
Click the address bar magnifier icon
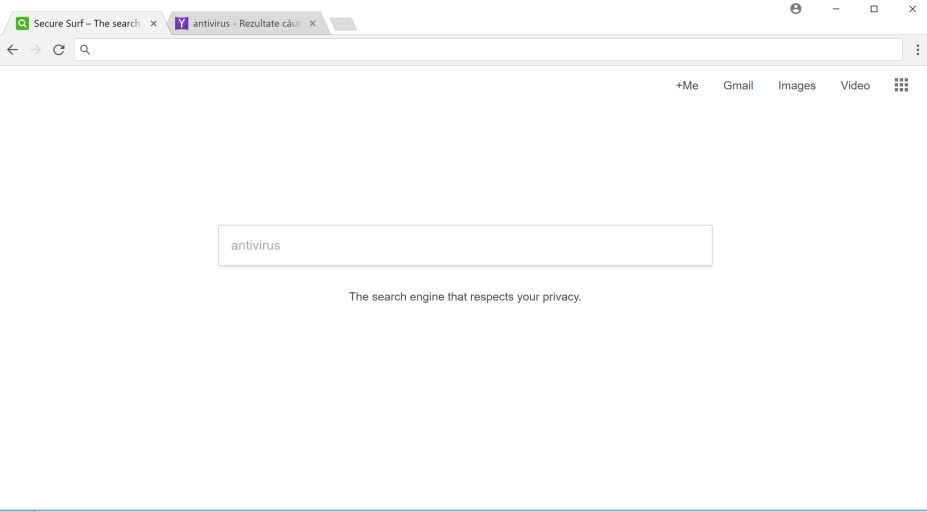pos(85,50)
